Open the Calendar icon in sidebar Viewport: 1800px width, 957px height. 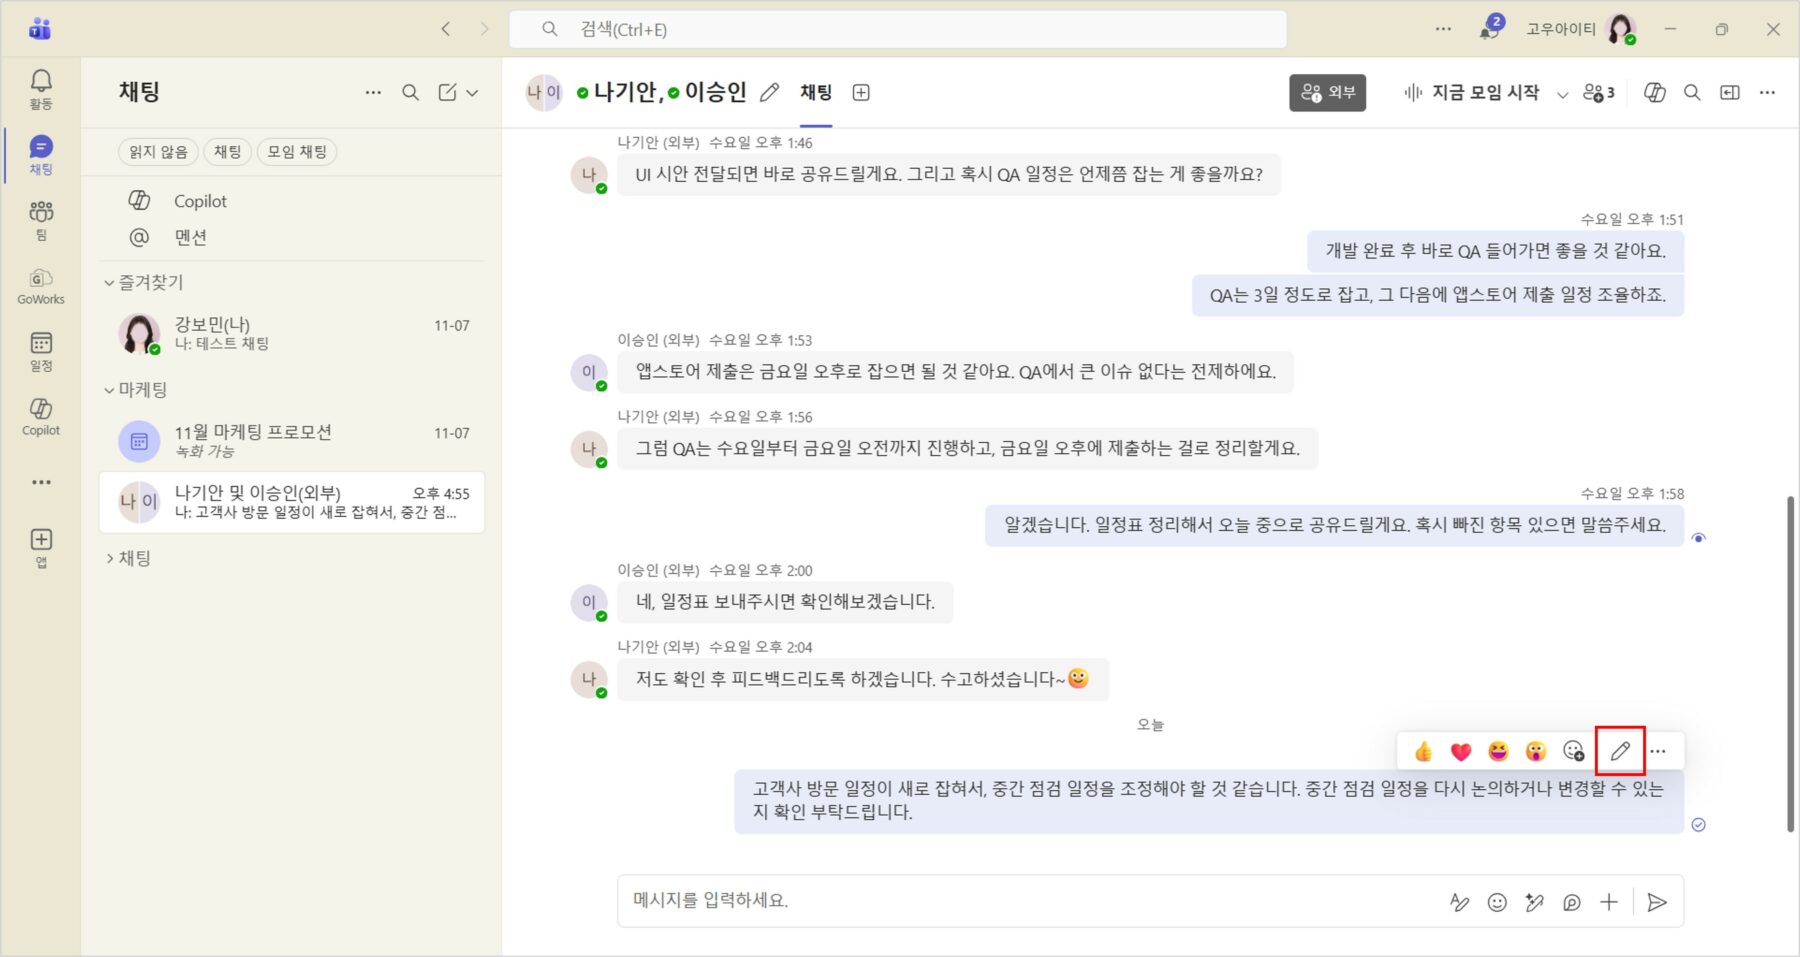coord(41,350)
